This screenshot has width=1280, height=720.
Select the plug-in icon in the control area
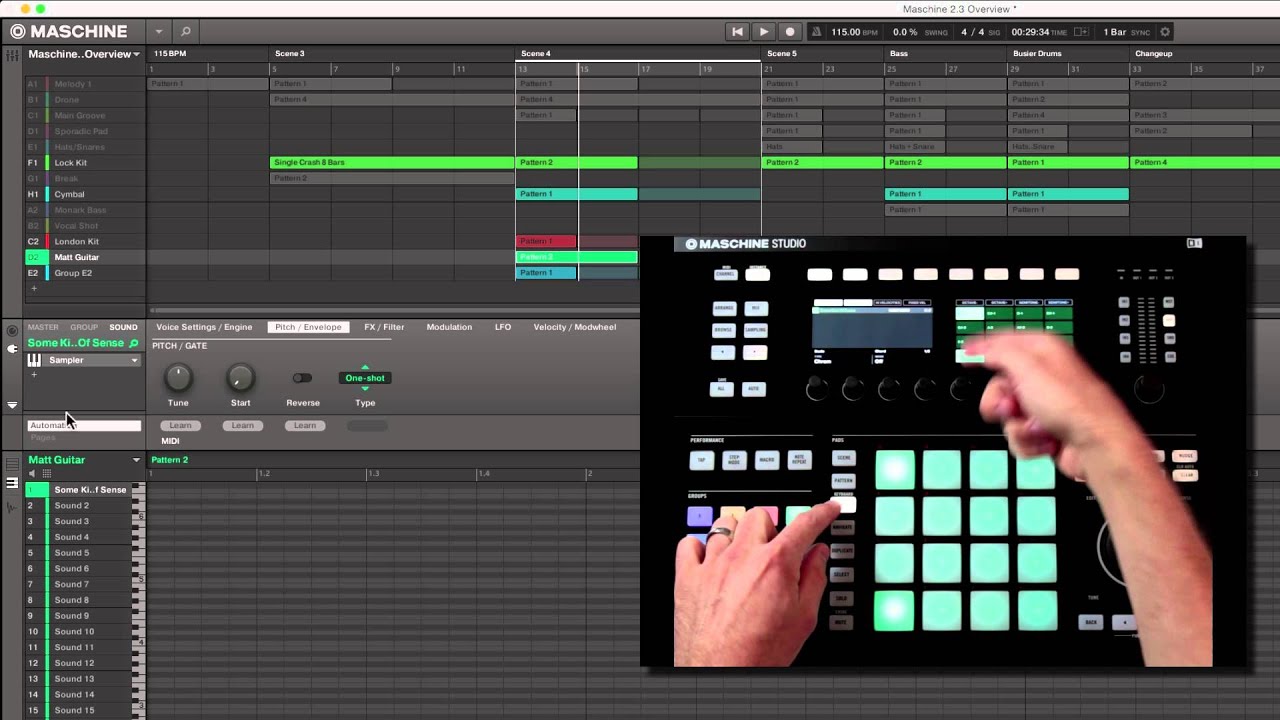(13, 348)
